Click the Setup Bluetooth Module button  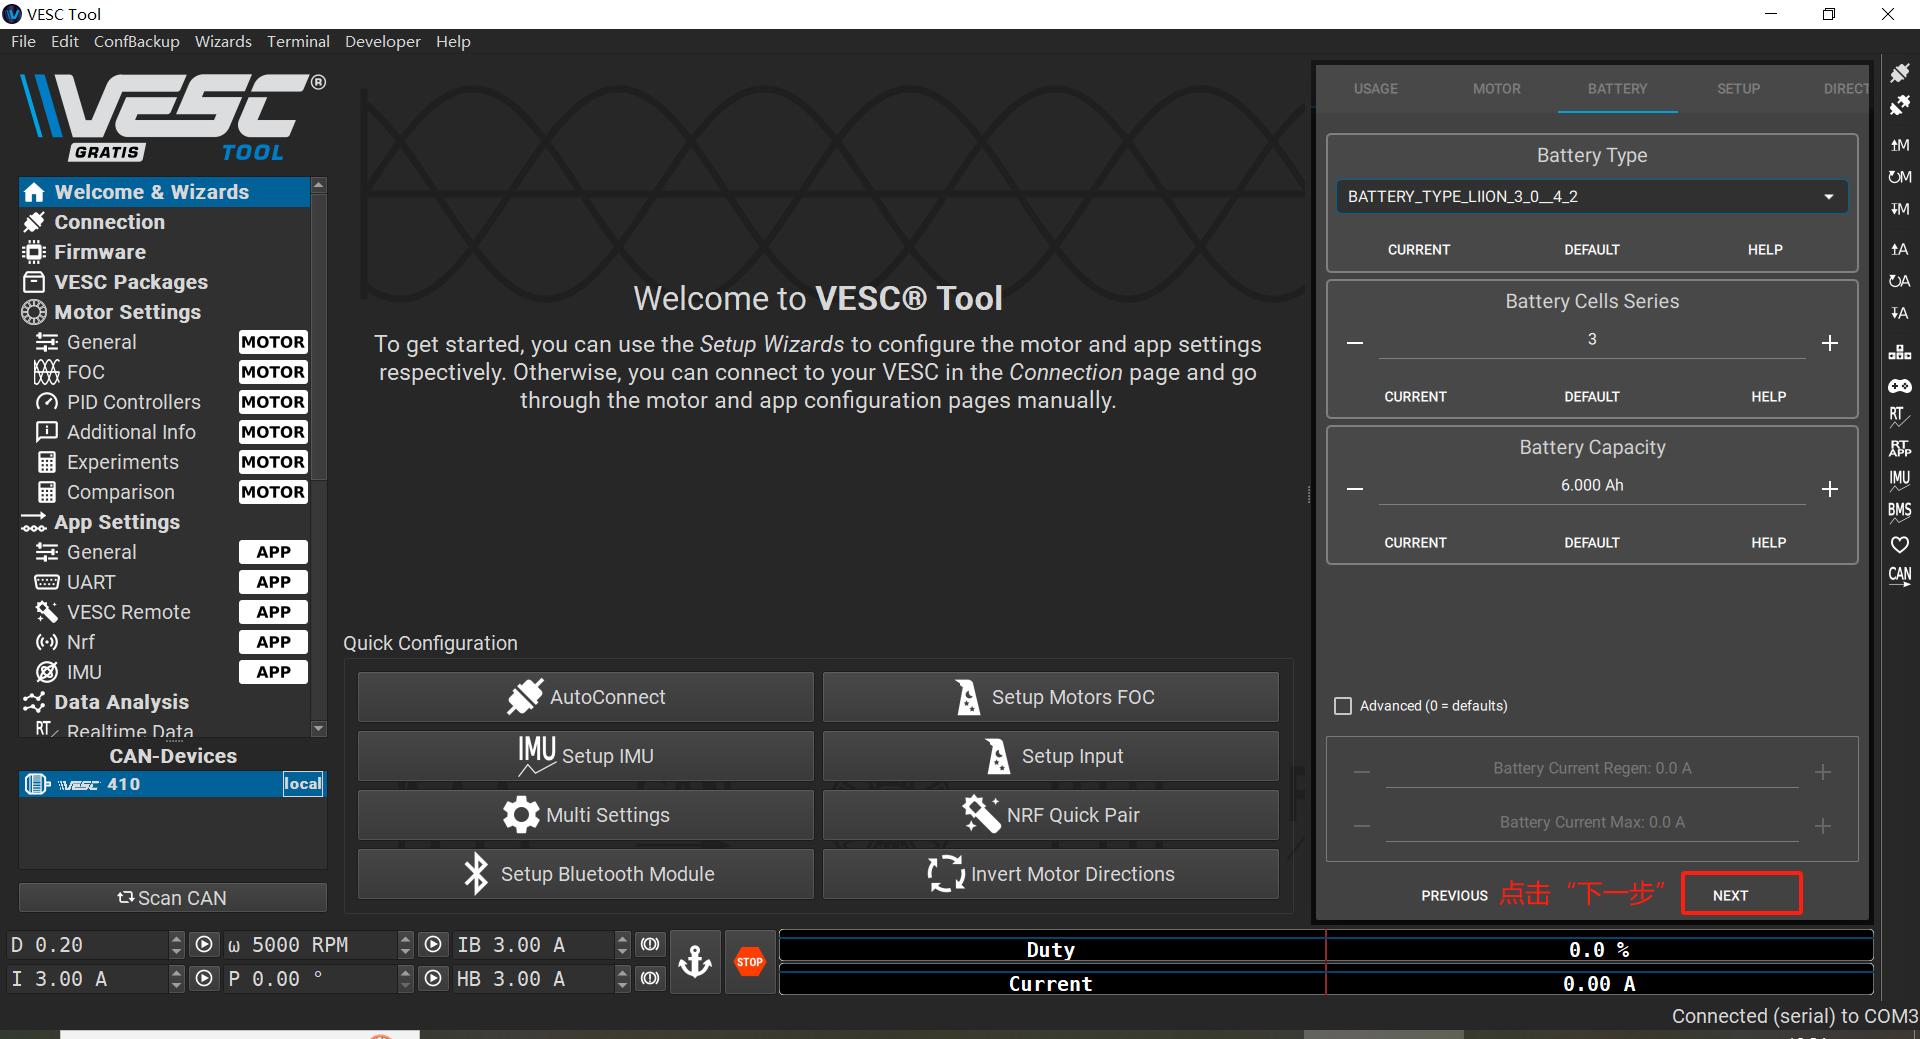[586, 874]
